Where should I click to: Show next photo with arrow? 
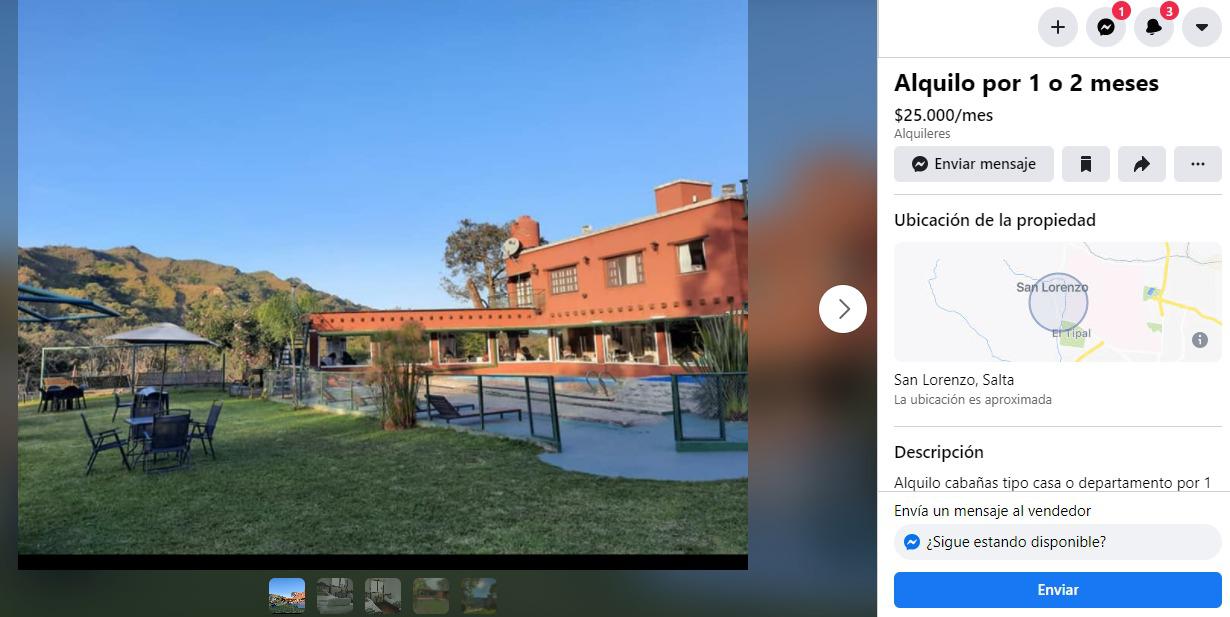pyautogui.click(x=843, y=309)
